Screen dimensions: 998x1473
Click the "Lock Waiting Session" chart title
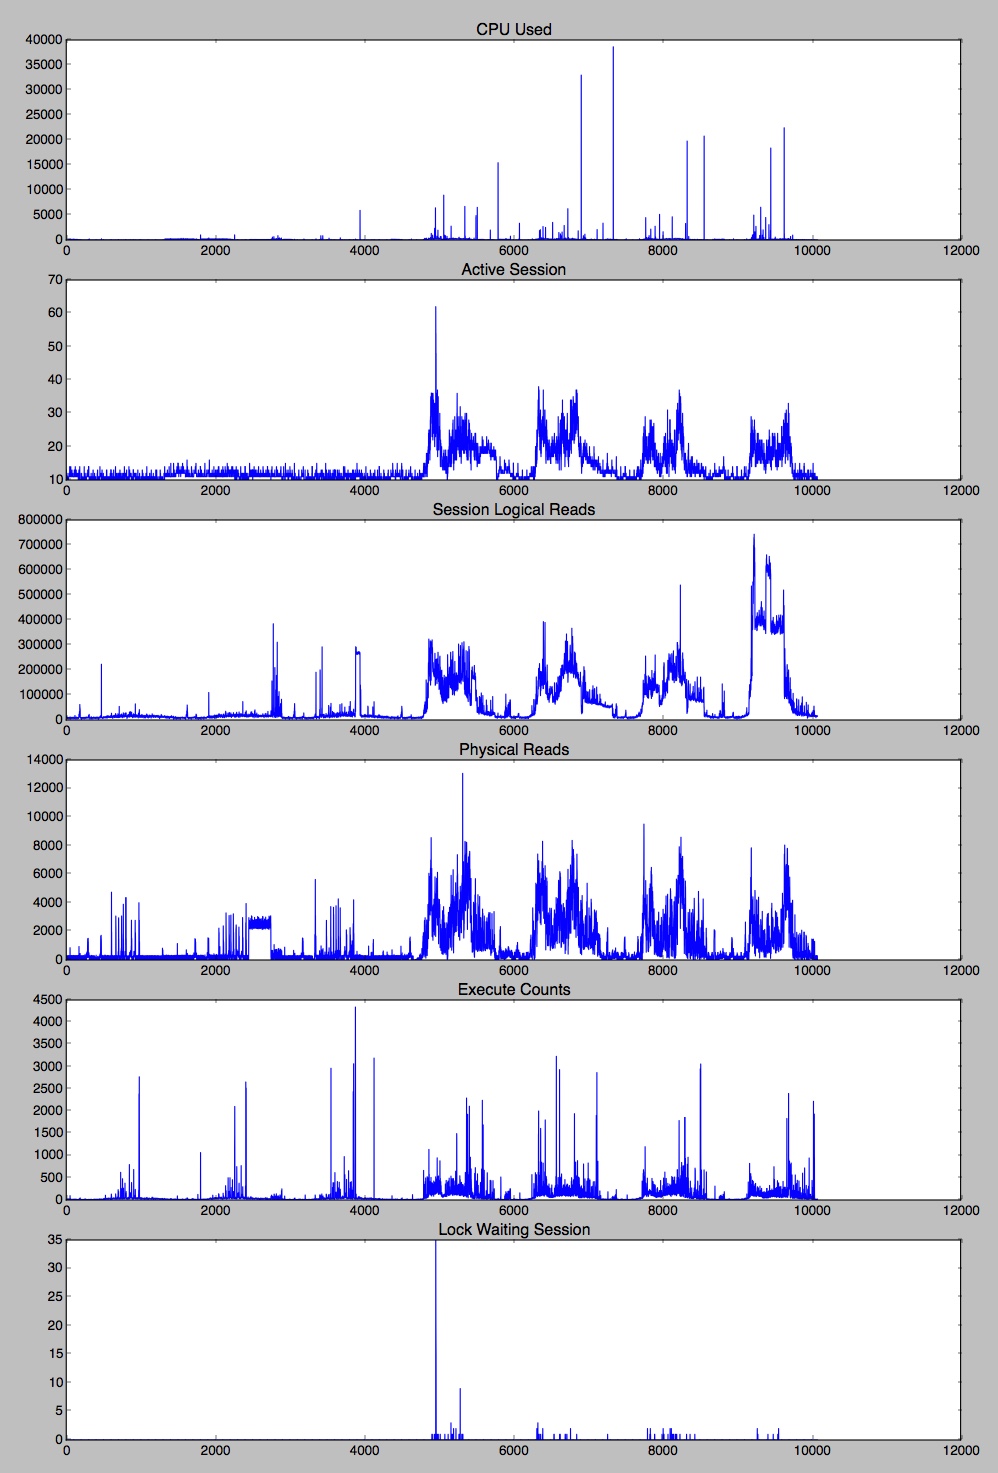[x=513, y=1229]
